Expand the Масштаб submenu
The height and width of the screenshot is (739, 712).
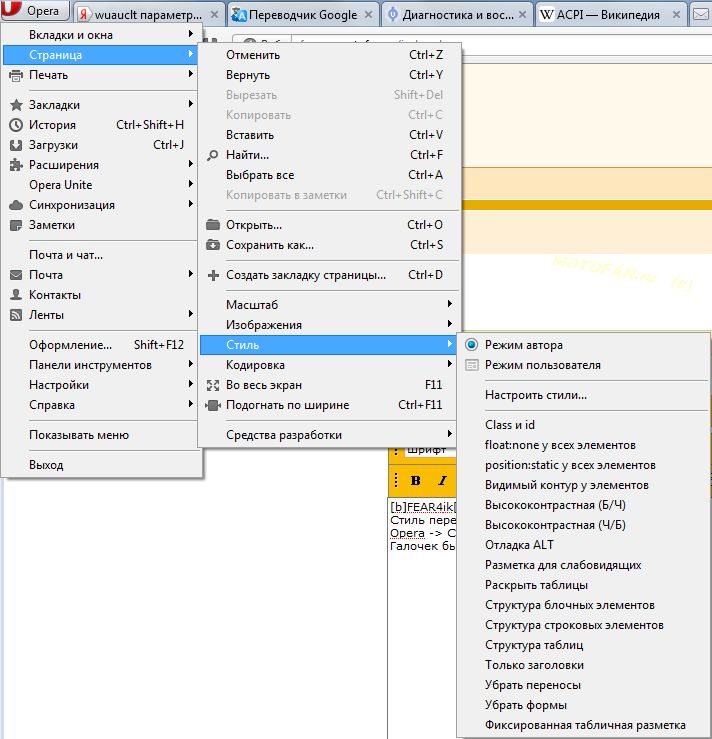click(x=328, y=305)
